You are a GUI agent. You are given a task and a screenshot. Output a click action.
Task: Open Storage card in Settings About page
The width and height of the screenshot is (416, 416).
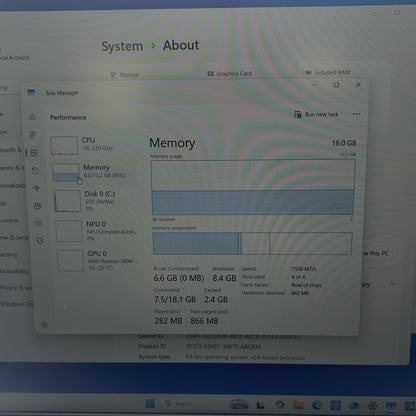point(124,75)
